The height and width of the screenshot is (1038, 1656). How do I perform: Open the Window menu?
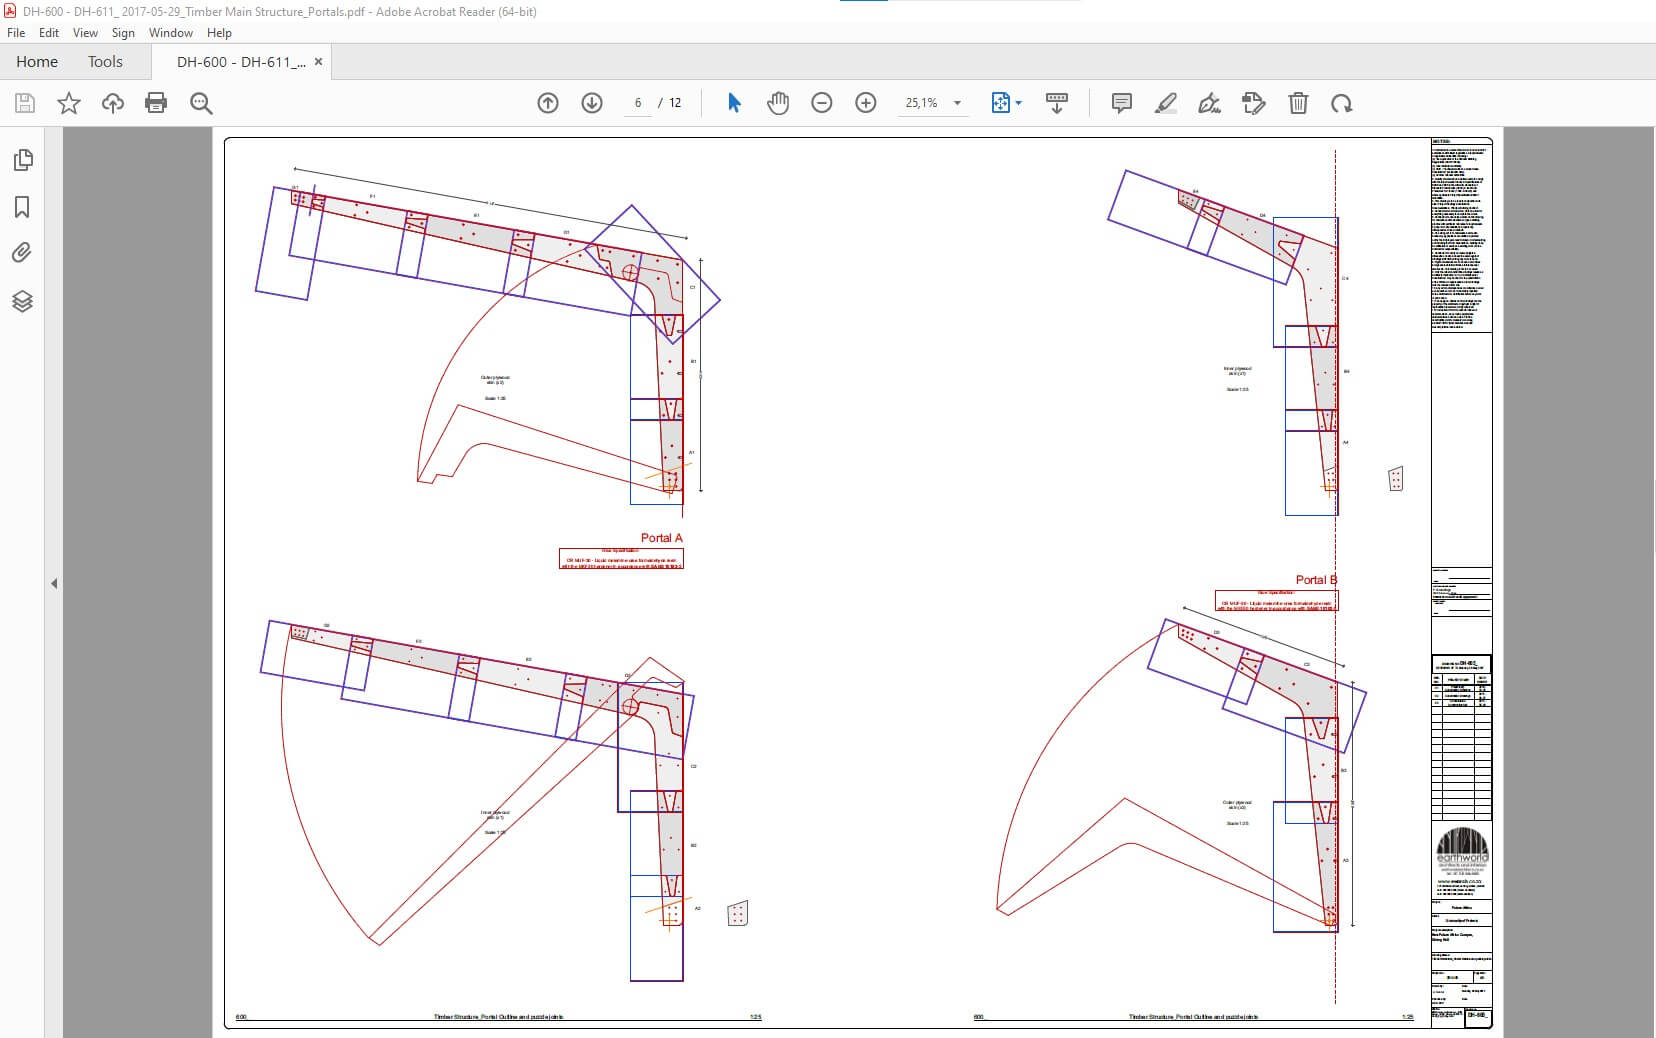[171, 33]
